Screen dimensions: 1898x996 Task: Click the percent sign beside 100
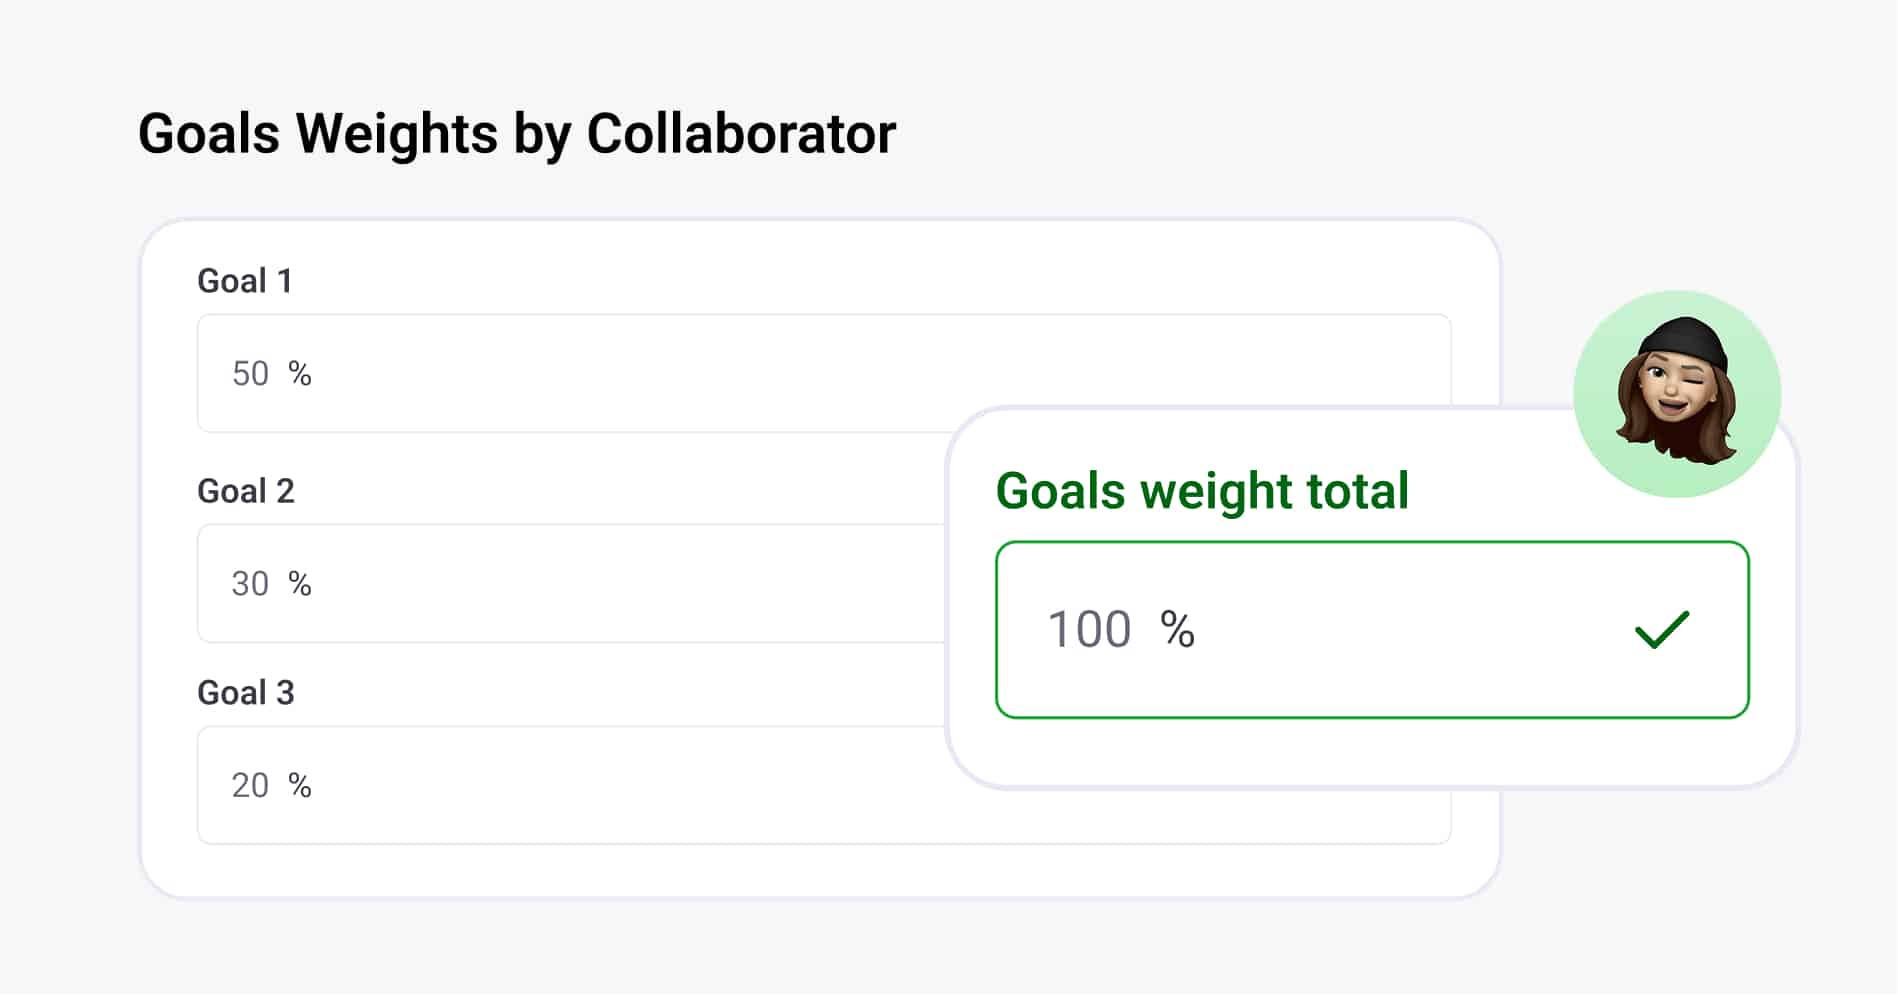pyautogui.click(x=1178, y=630)
